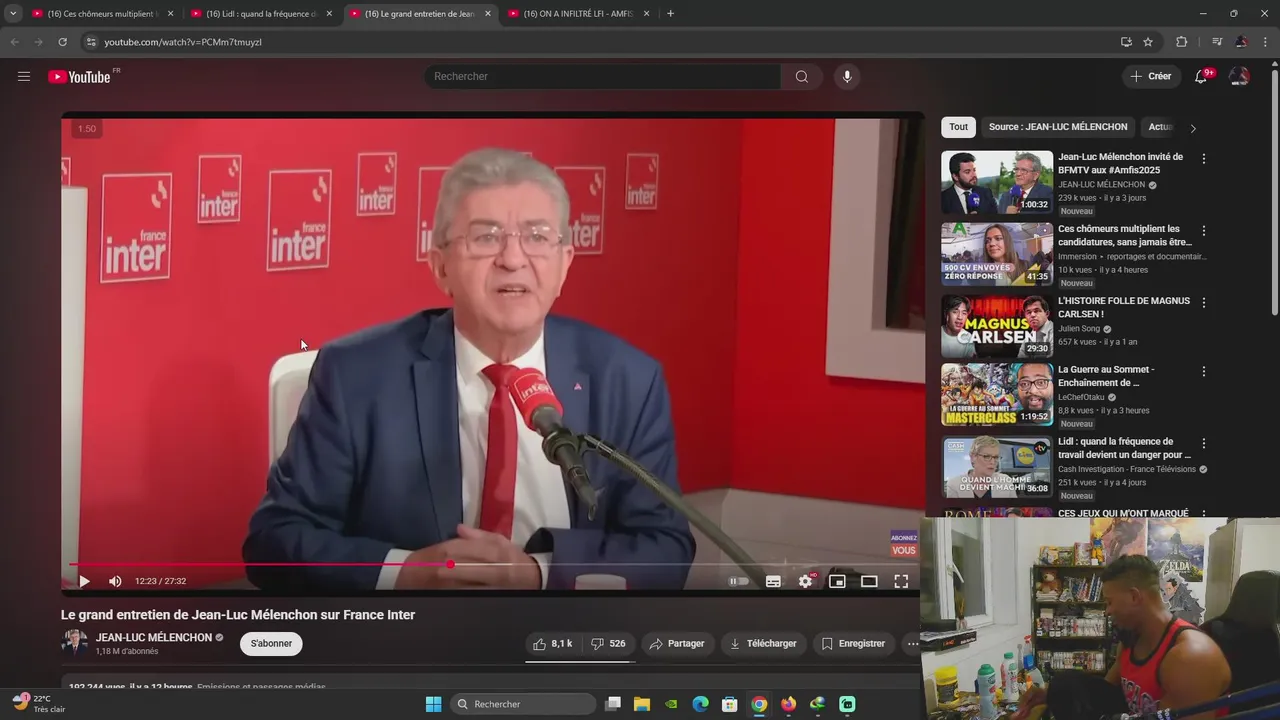Select the Tout filter chip
Image resolution: width=1280 pixels, height=720 pixels.
coord(958,127)
